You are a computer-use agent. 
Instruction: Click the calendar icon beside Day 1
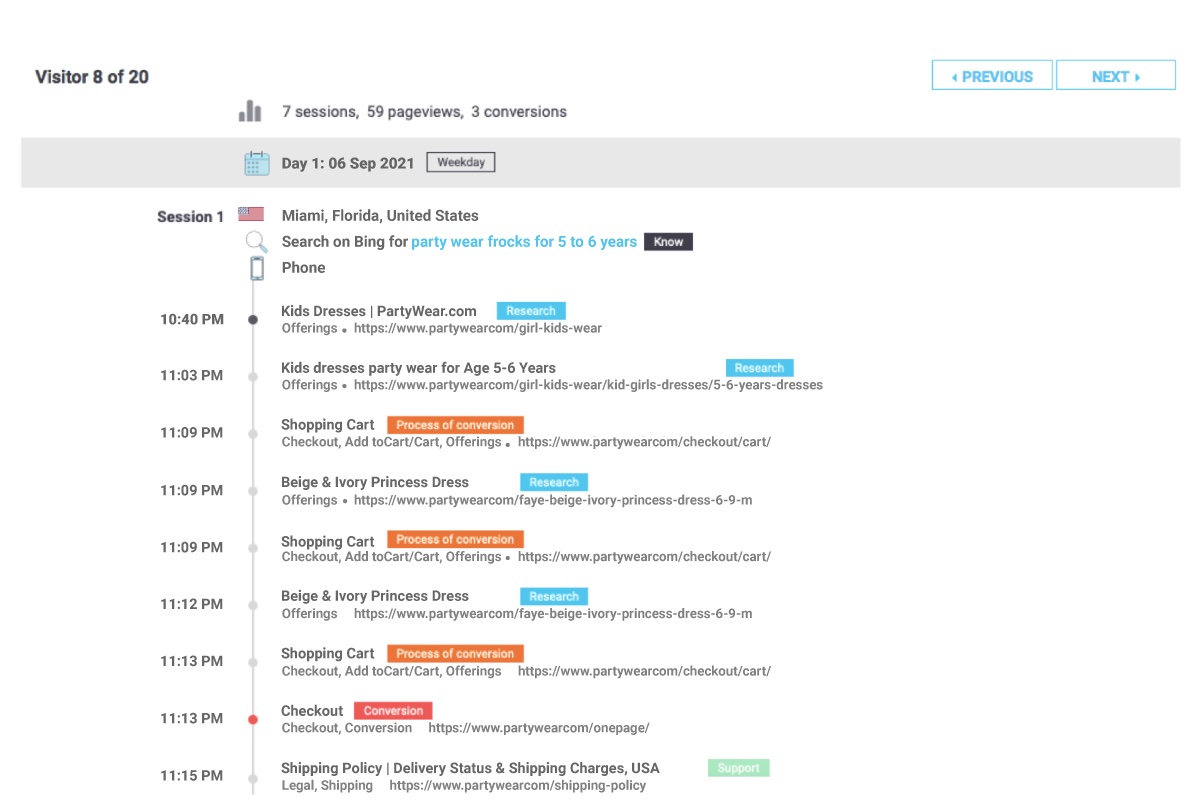click(256, 161)
